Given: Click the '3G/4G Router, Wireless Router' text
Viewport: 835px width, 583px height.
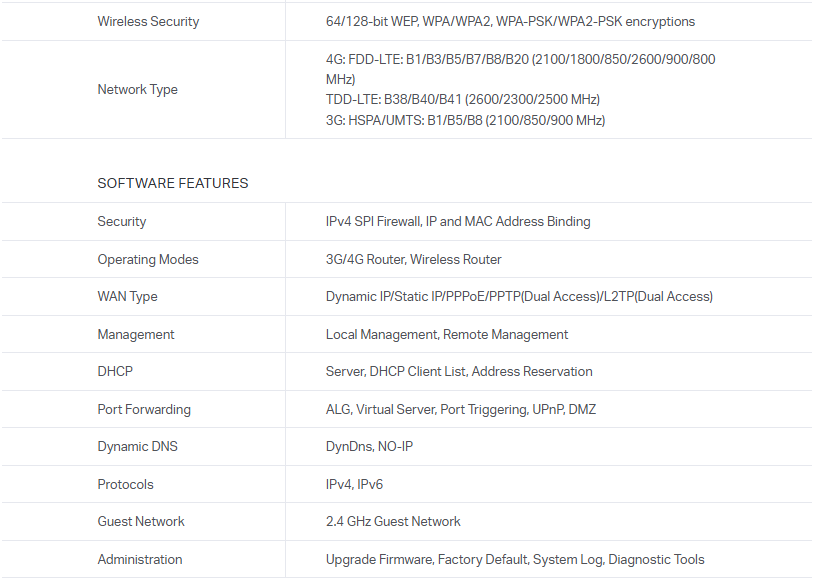Looking at the screenshot, I should (x=414, y=259).
